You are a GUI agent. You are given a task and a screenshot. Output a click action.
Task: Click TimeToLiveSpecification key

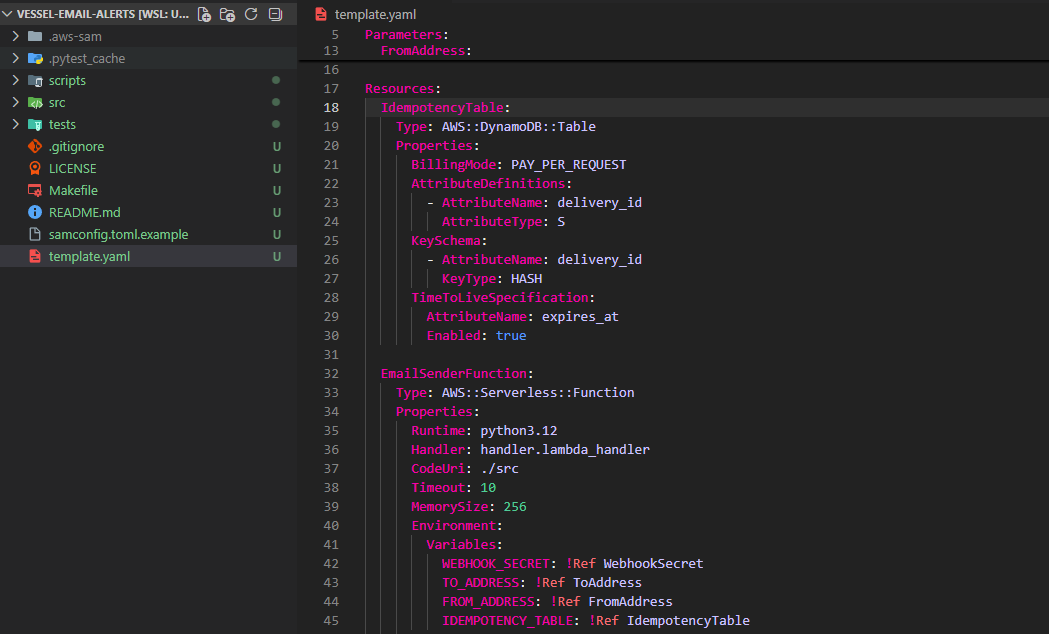click(x=500, y=298)
